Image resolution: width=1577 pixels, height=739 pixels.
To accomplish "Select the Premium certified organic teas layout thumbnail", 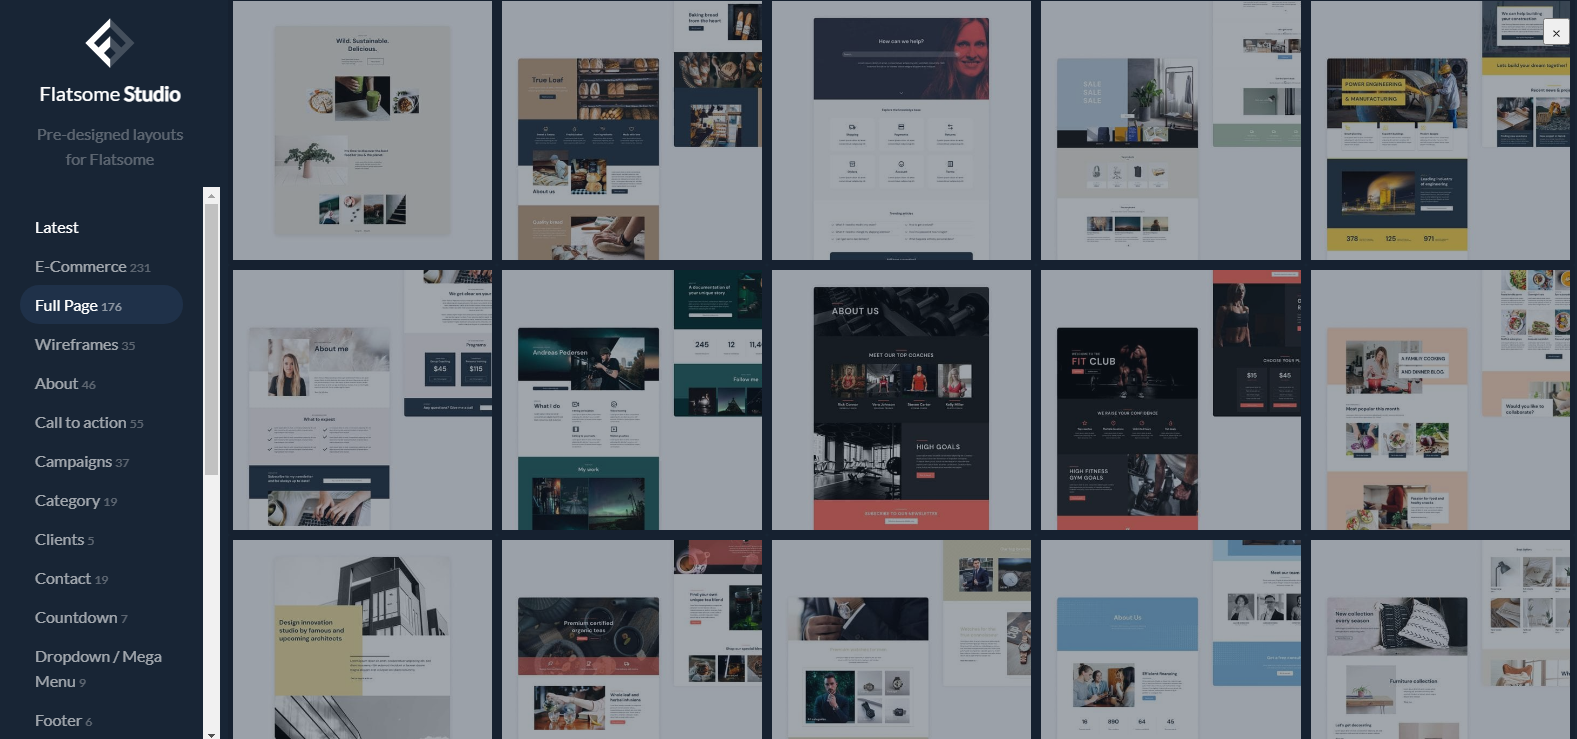I will pos(632,640).
